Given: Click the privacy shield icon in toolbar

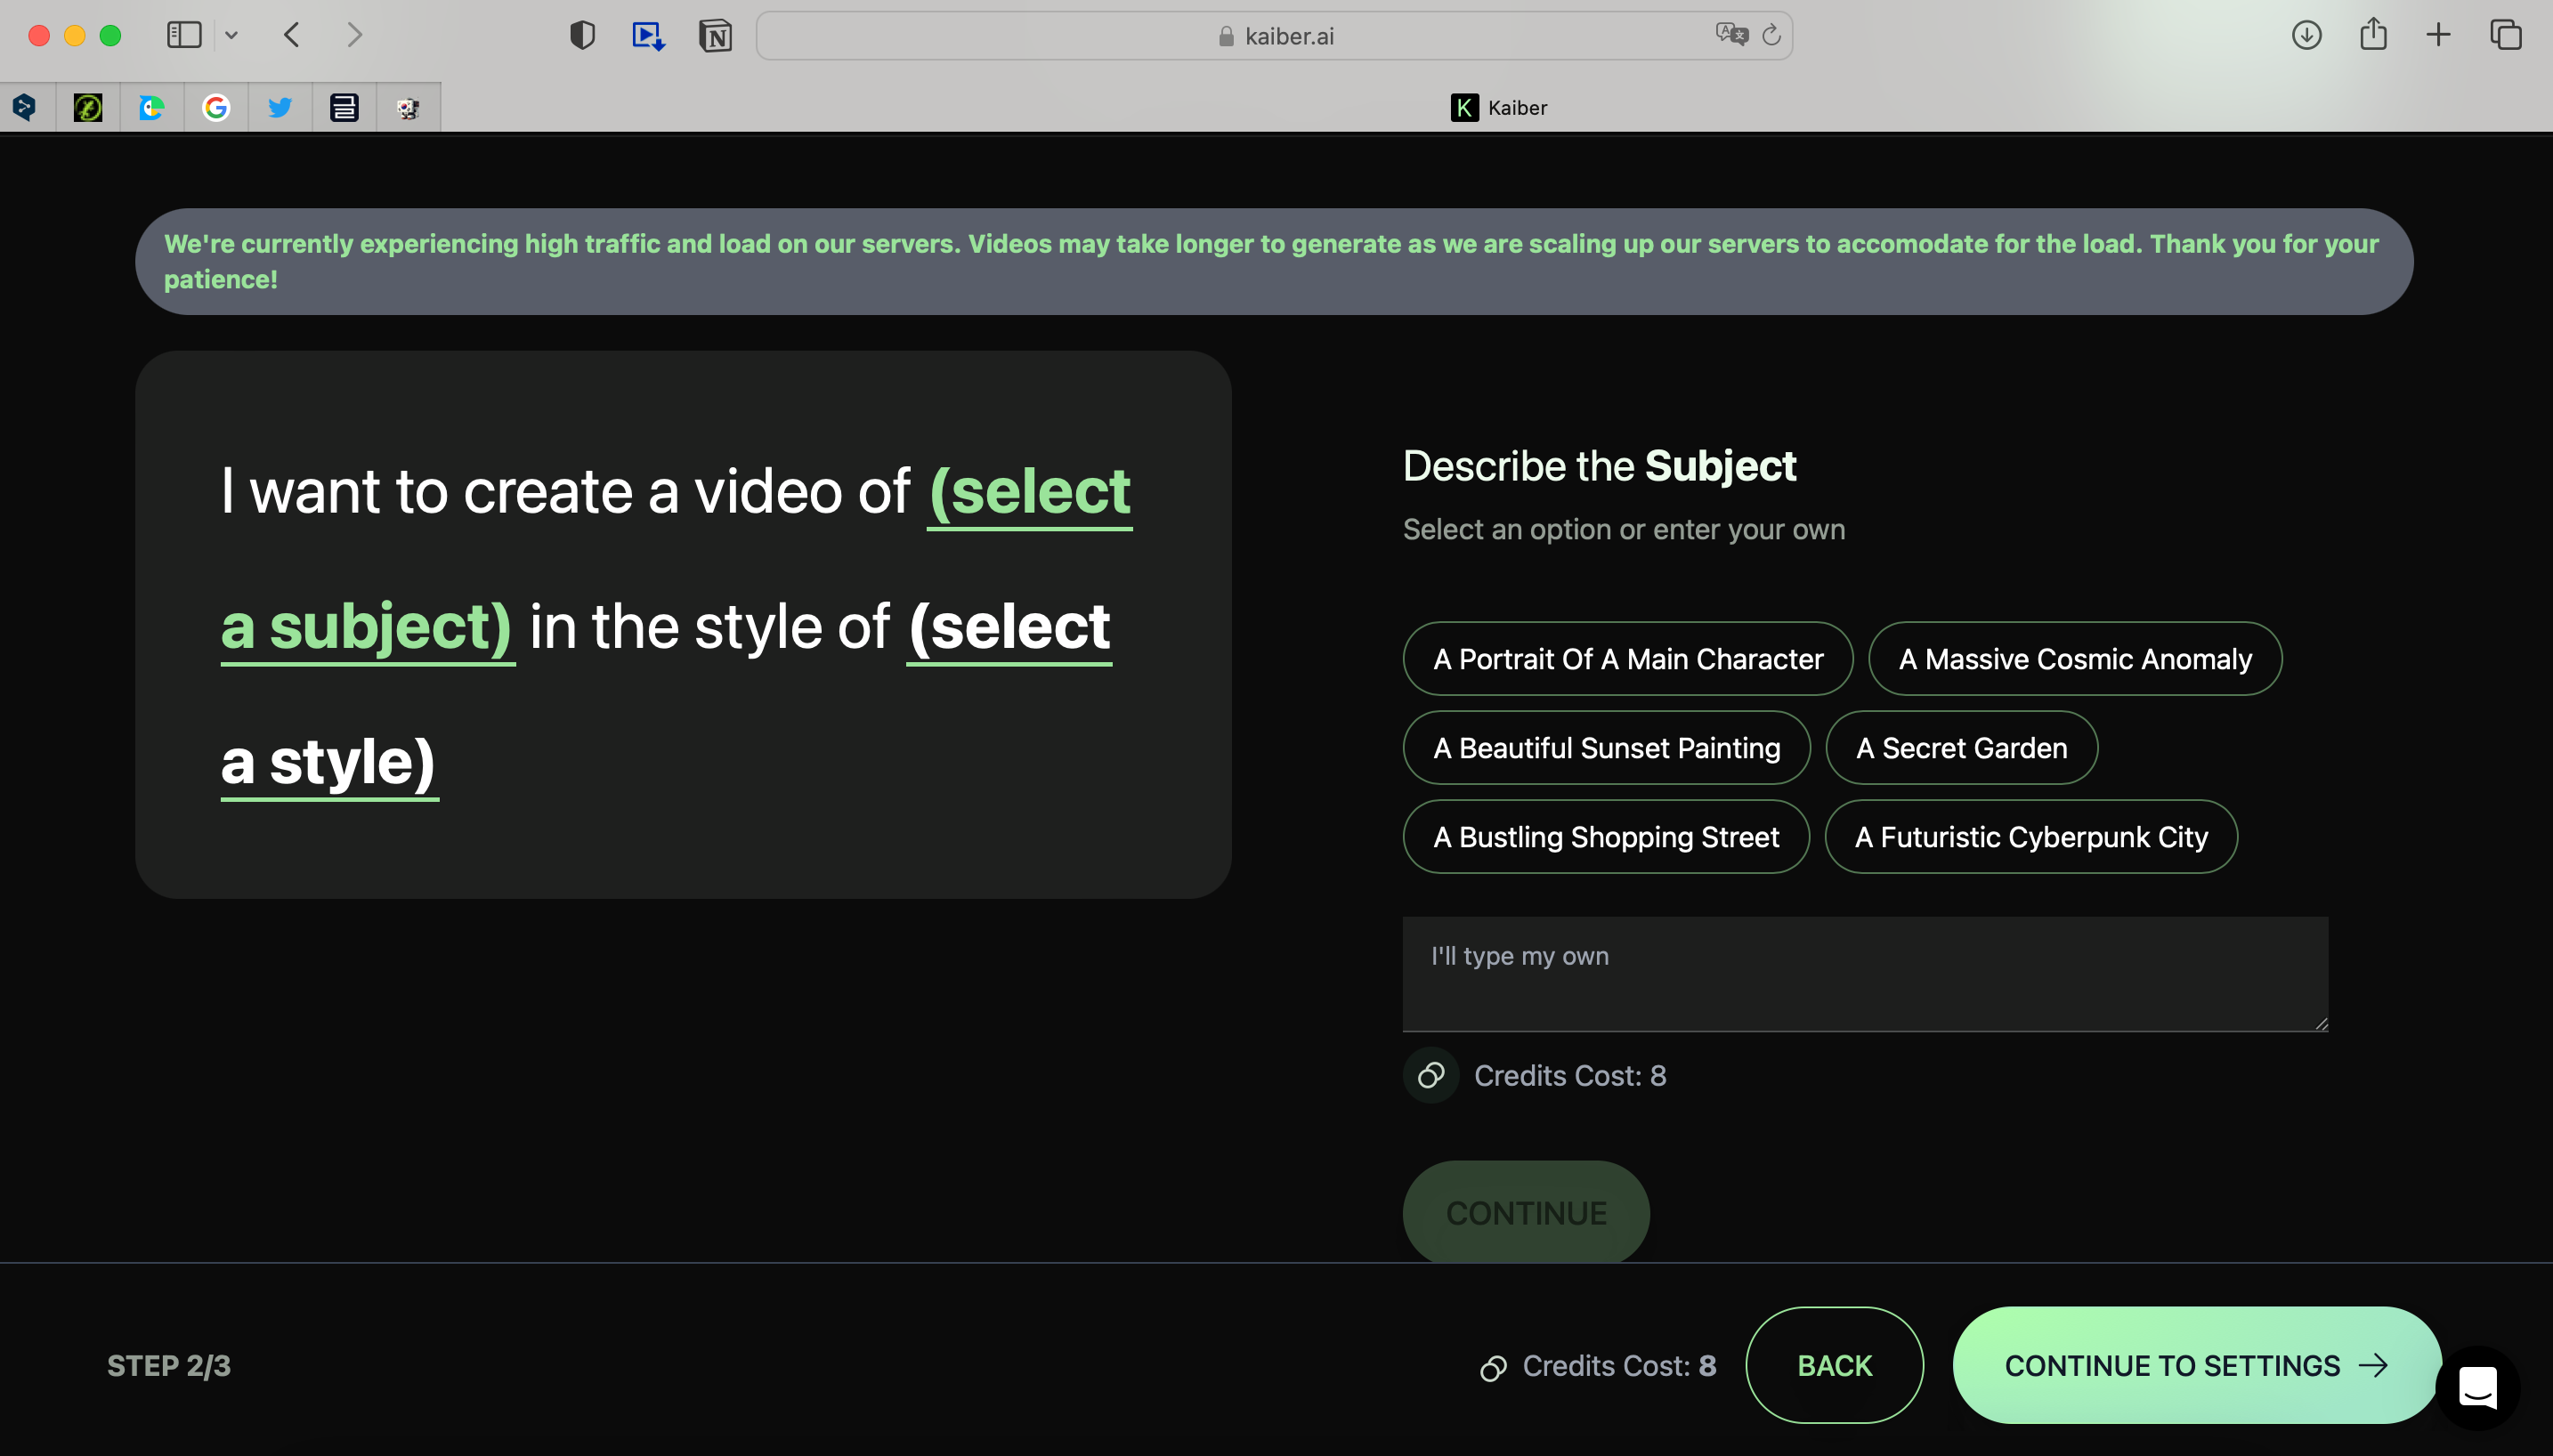Looking at the screenshot, I should point(582,36).
